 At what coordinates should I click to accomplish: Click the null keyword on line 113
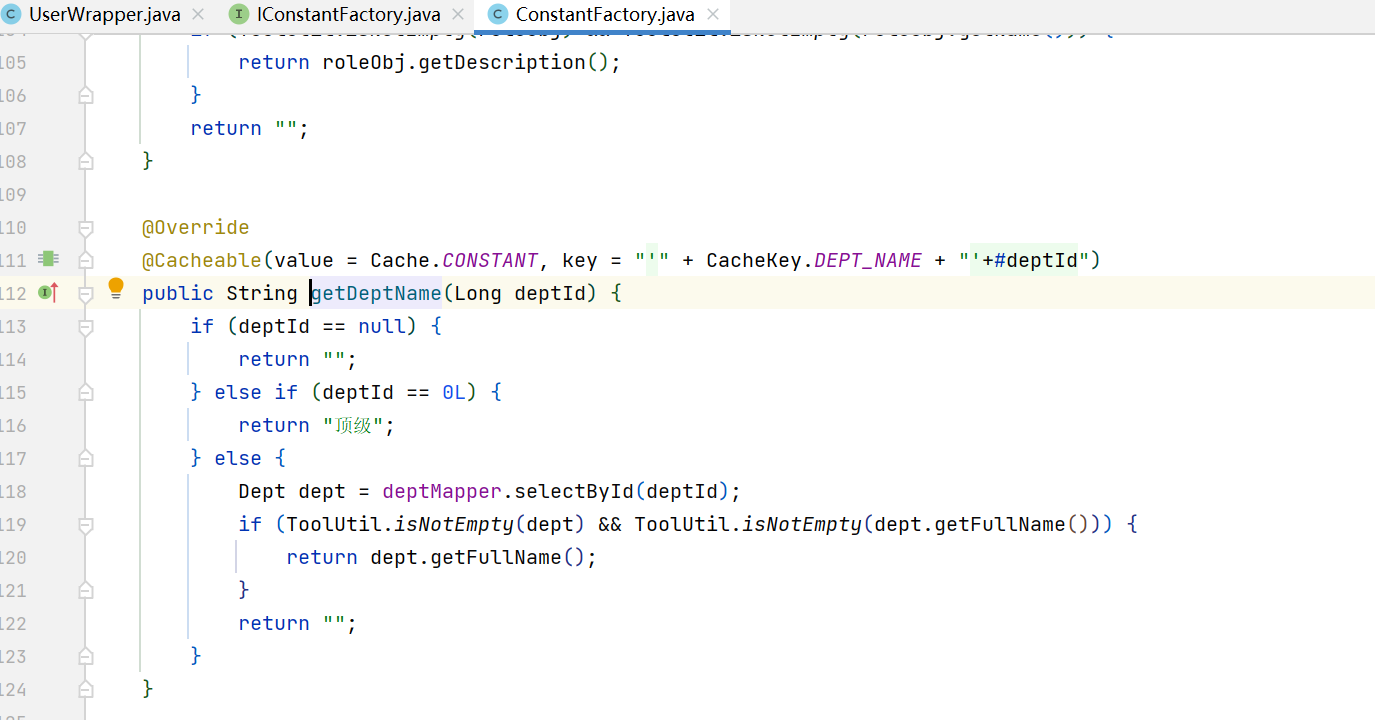[x=382, y=326]
